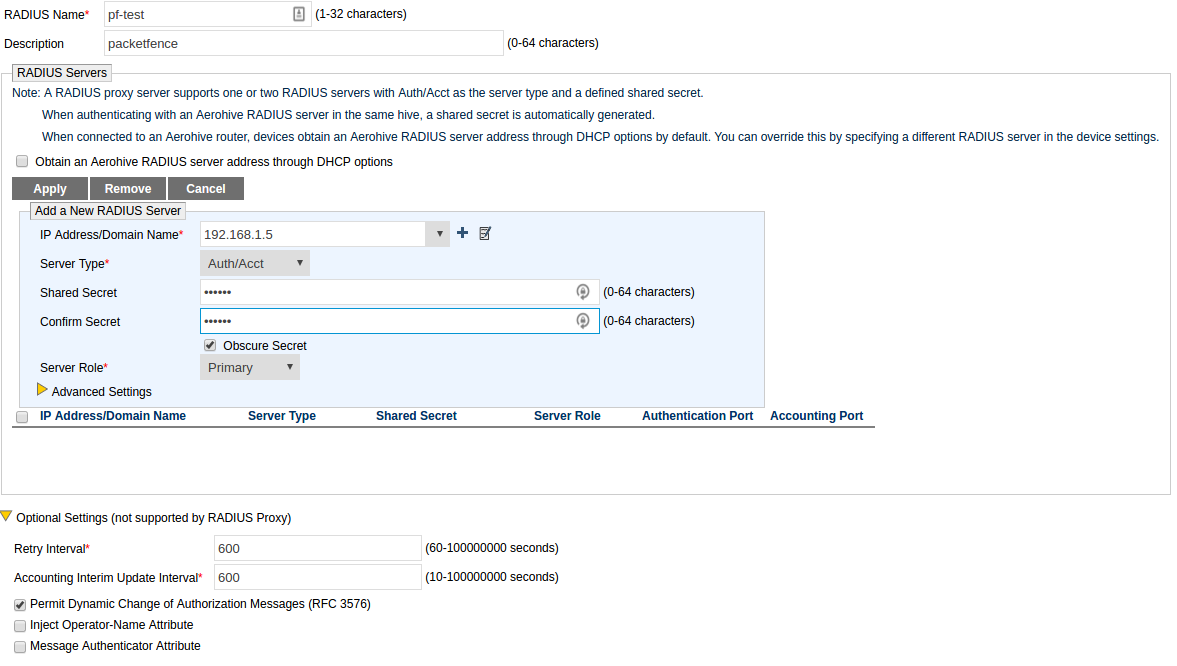Toggle the Obscure Secret checkbox

[210, 345]
